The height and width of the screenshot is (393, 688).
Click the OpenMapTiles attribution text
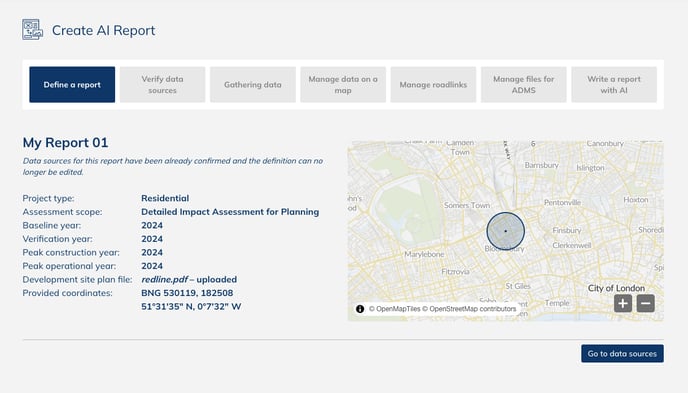coord(394,309)
